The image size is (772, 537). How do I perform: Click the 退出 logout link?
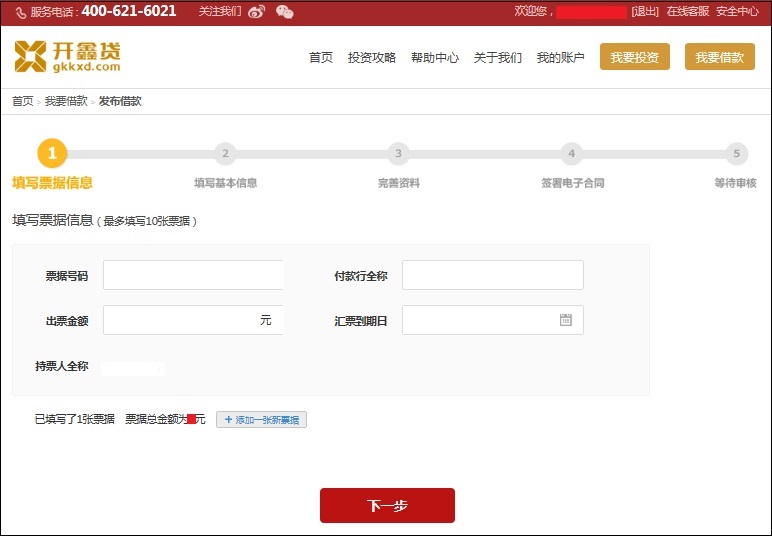[645, 12]
